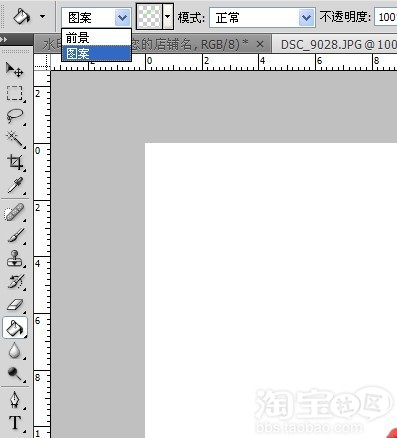
Task: Select the Eyedropper tool
Action: (15, 185)
